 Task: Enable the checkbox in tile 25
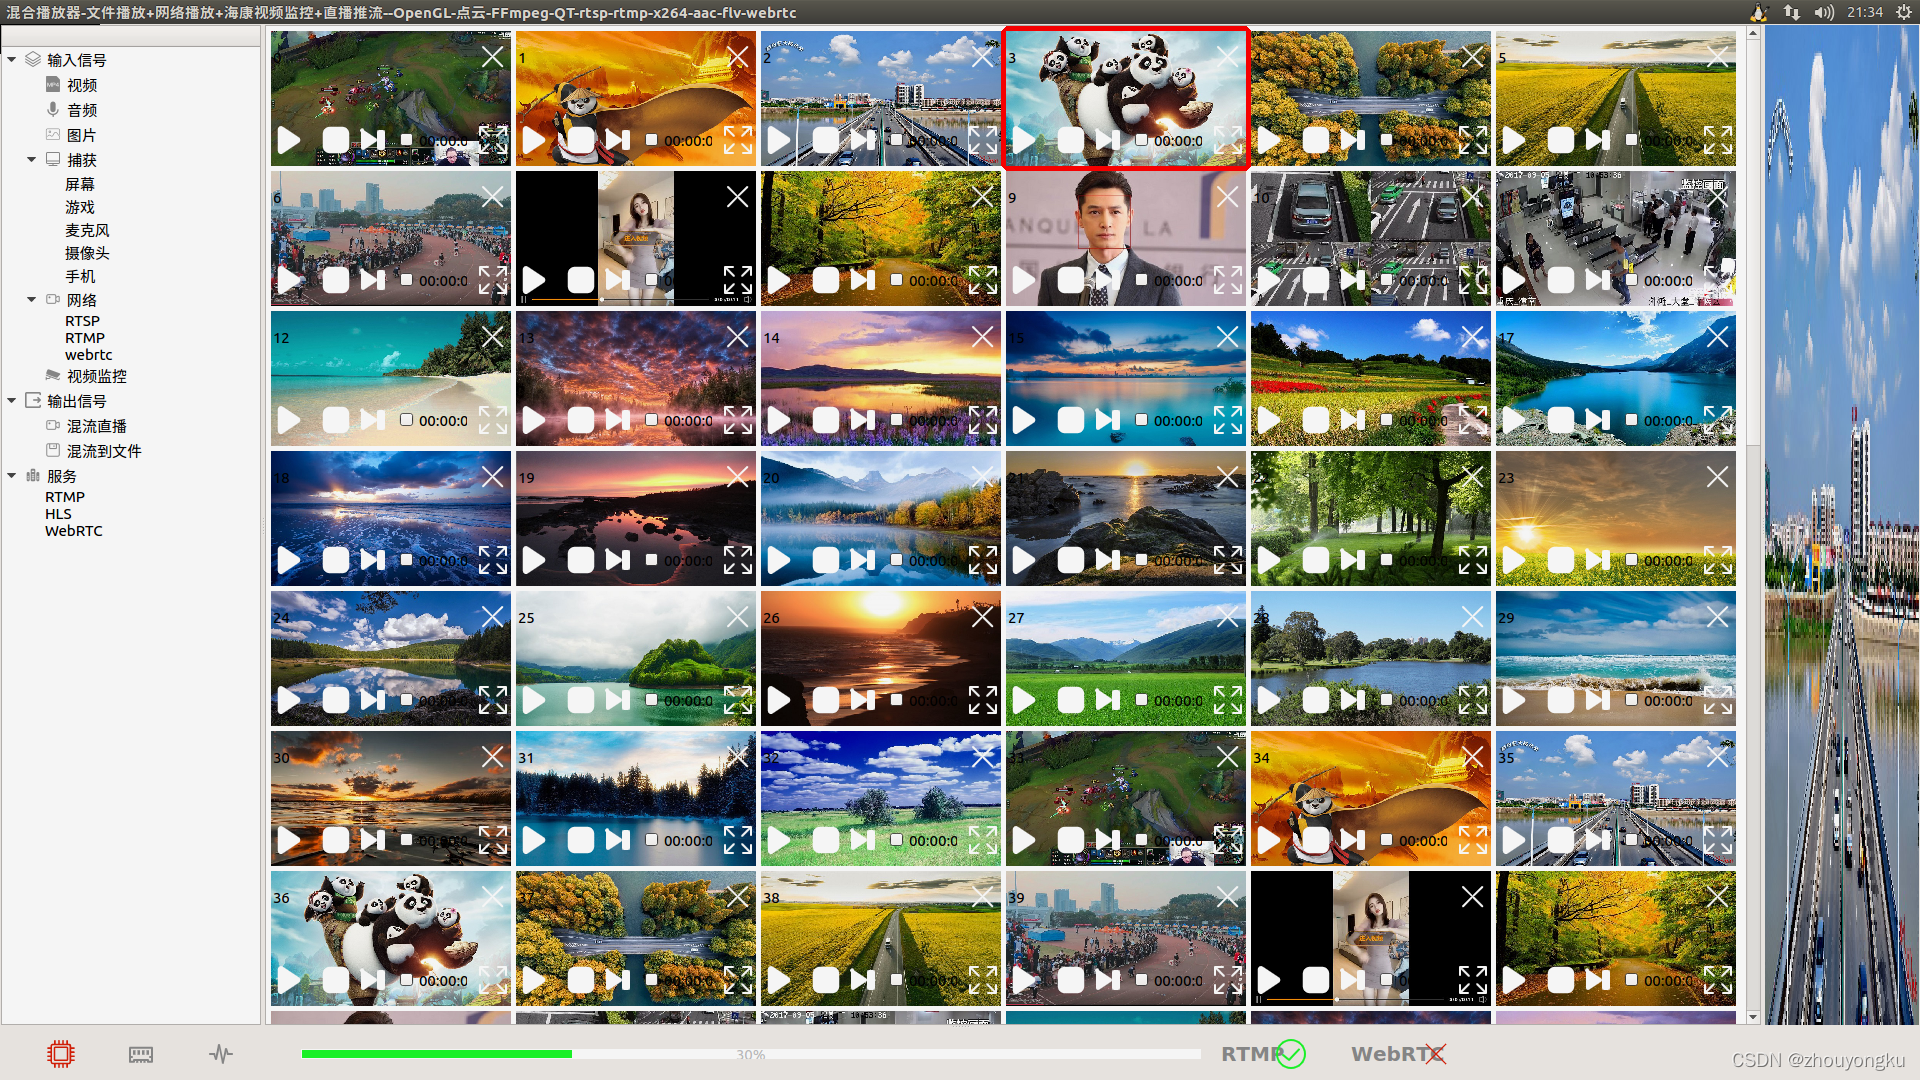coord(651,700)
